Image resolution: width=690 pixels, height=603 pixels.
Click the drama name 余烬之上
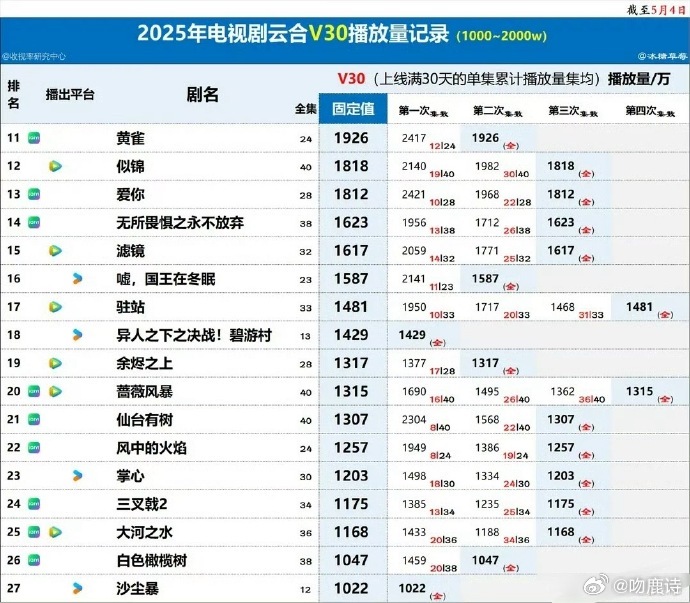tap(145, 363)
